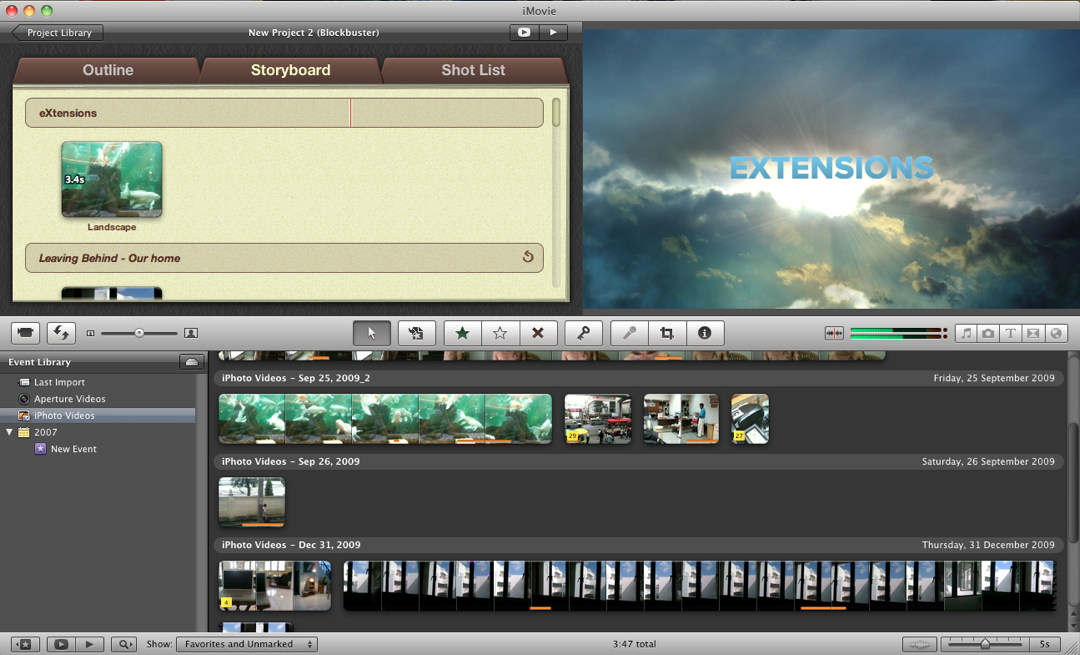The image size is (1080, 655).
Task: Select the office interior clip from Sep 25
Action: click(x=681, y=419)
